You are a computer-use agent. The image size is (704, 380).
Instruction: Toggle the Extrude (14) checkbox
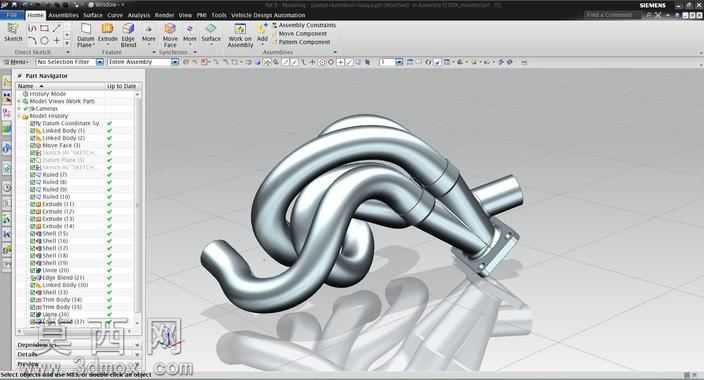32,226
